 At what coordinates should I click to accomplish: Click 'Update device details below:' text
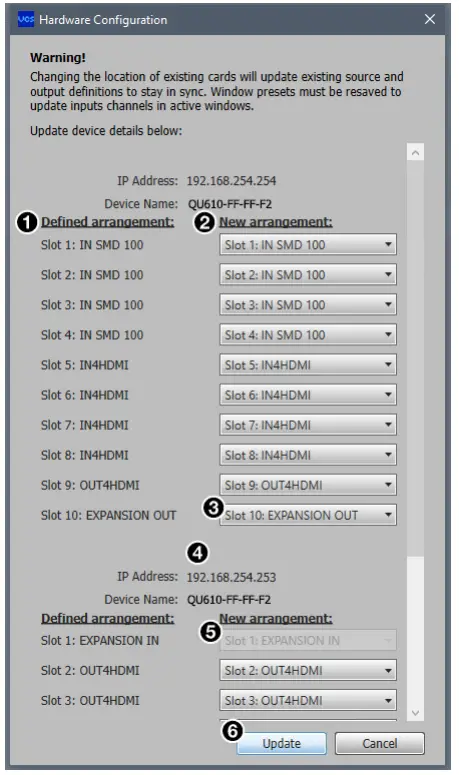click(106, 130)
